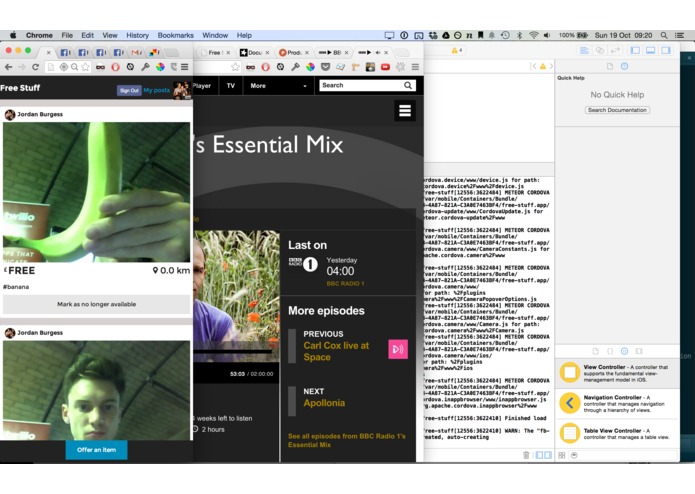Click the banana photo in Jordan Burgess's post
Viewport: 695px width, 494px height.
(x=97, y=192)
